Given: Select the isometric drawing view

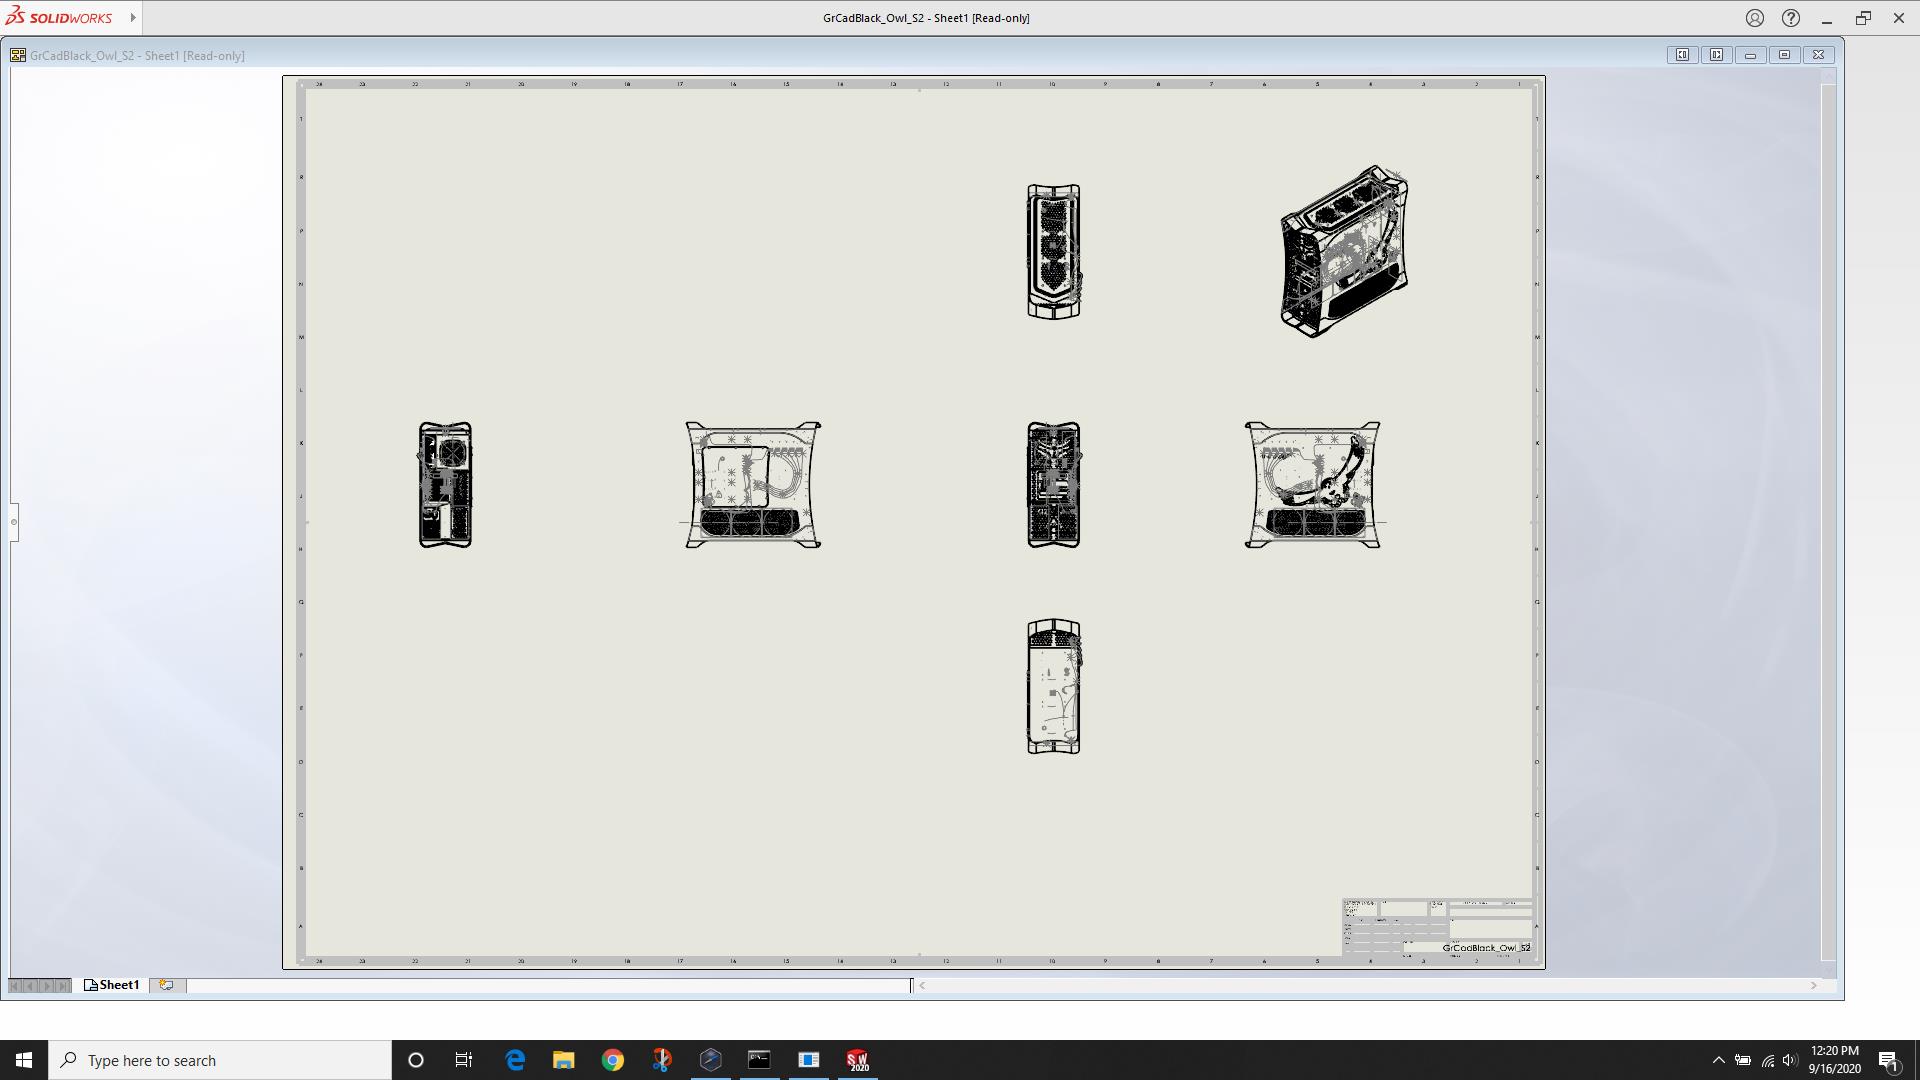Looking at the screenshot, I should 1343,251.
